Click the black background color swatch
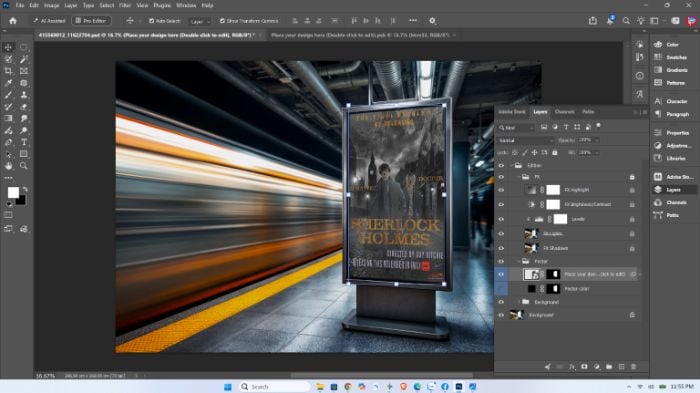 (x=22, y=201)
